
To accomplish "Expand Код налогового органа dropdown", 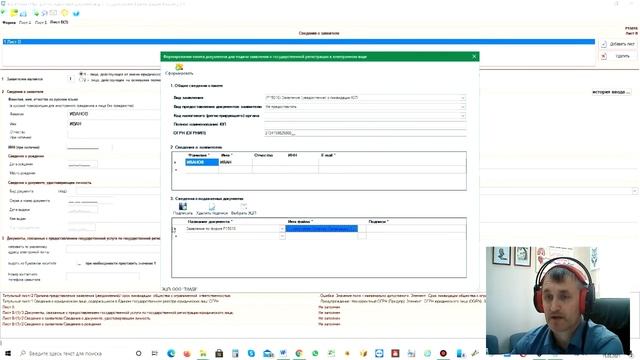I will click(462, 116).
